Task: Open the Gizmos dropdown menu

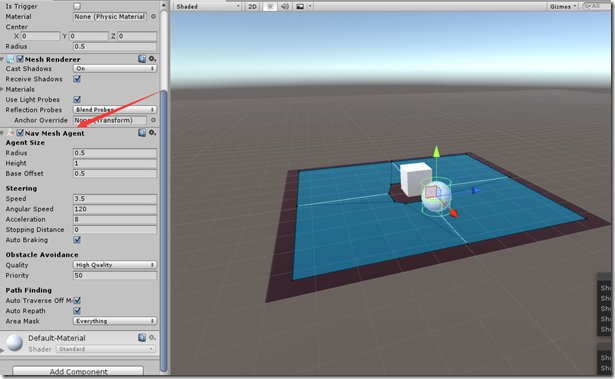Action: point(563,6)
